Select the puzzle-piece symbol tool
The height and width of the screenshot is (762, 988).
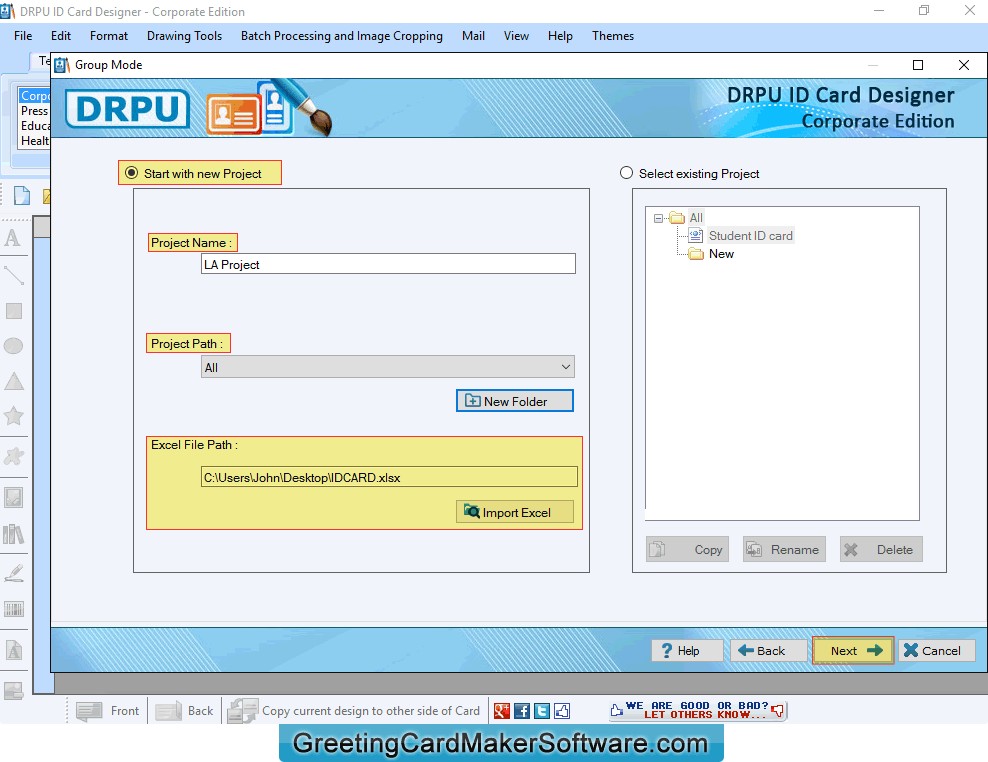click(14, 456)
